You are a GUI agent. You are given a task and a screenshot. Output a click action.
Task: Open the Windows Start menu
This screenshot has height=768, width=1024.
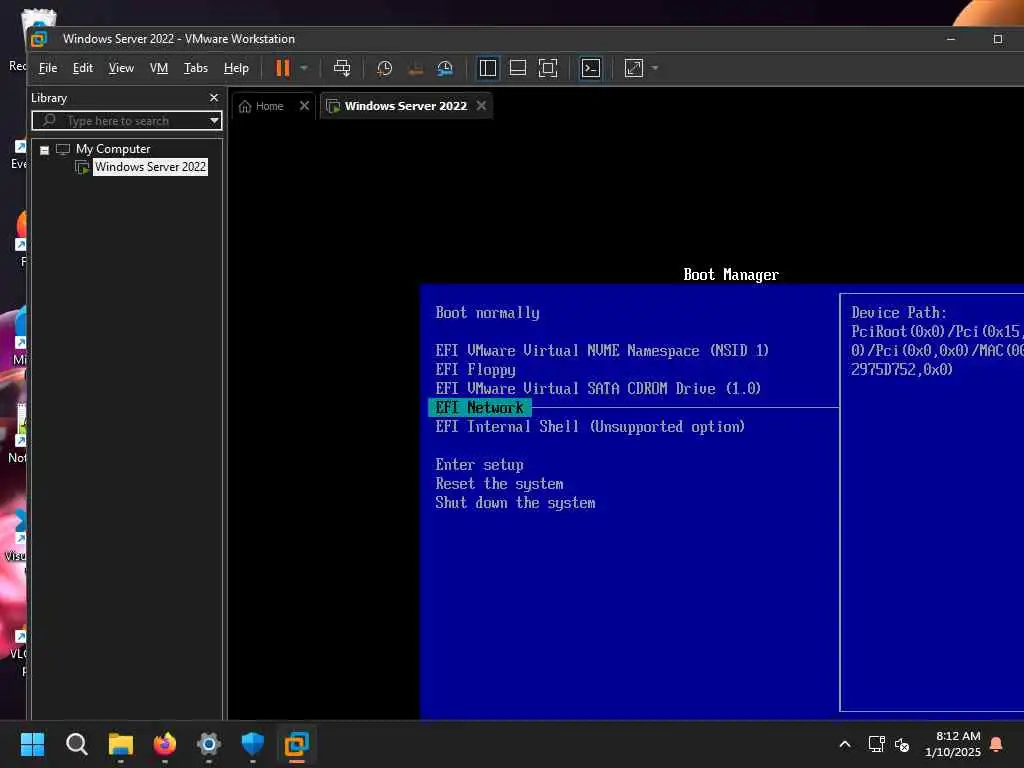32,744
